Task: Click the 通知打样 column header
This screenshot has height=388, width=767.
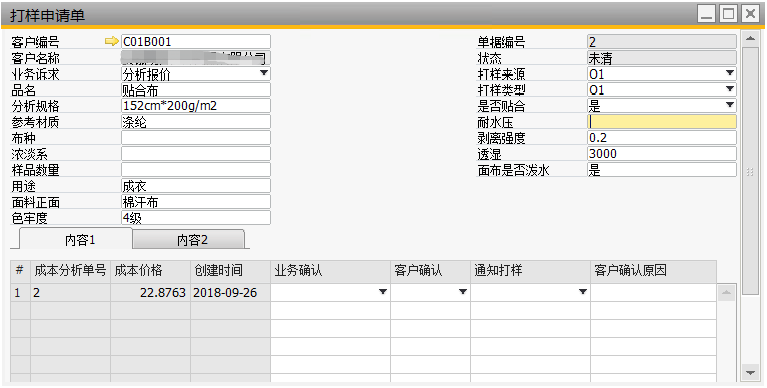Action: pyautogui.click(x=530, y=271)
